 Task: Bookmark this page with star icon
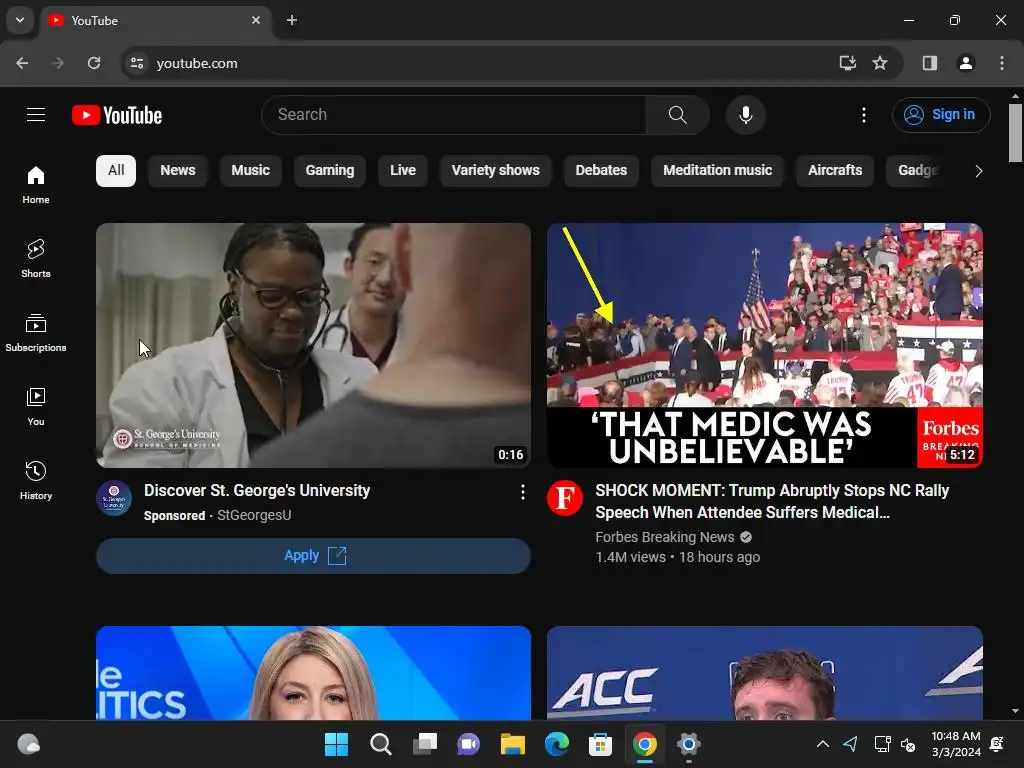click(x=880, y=63)
